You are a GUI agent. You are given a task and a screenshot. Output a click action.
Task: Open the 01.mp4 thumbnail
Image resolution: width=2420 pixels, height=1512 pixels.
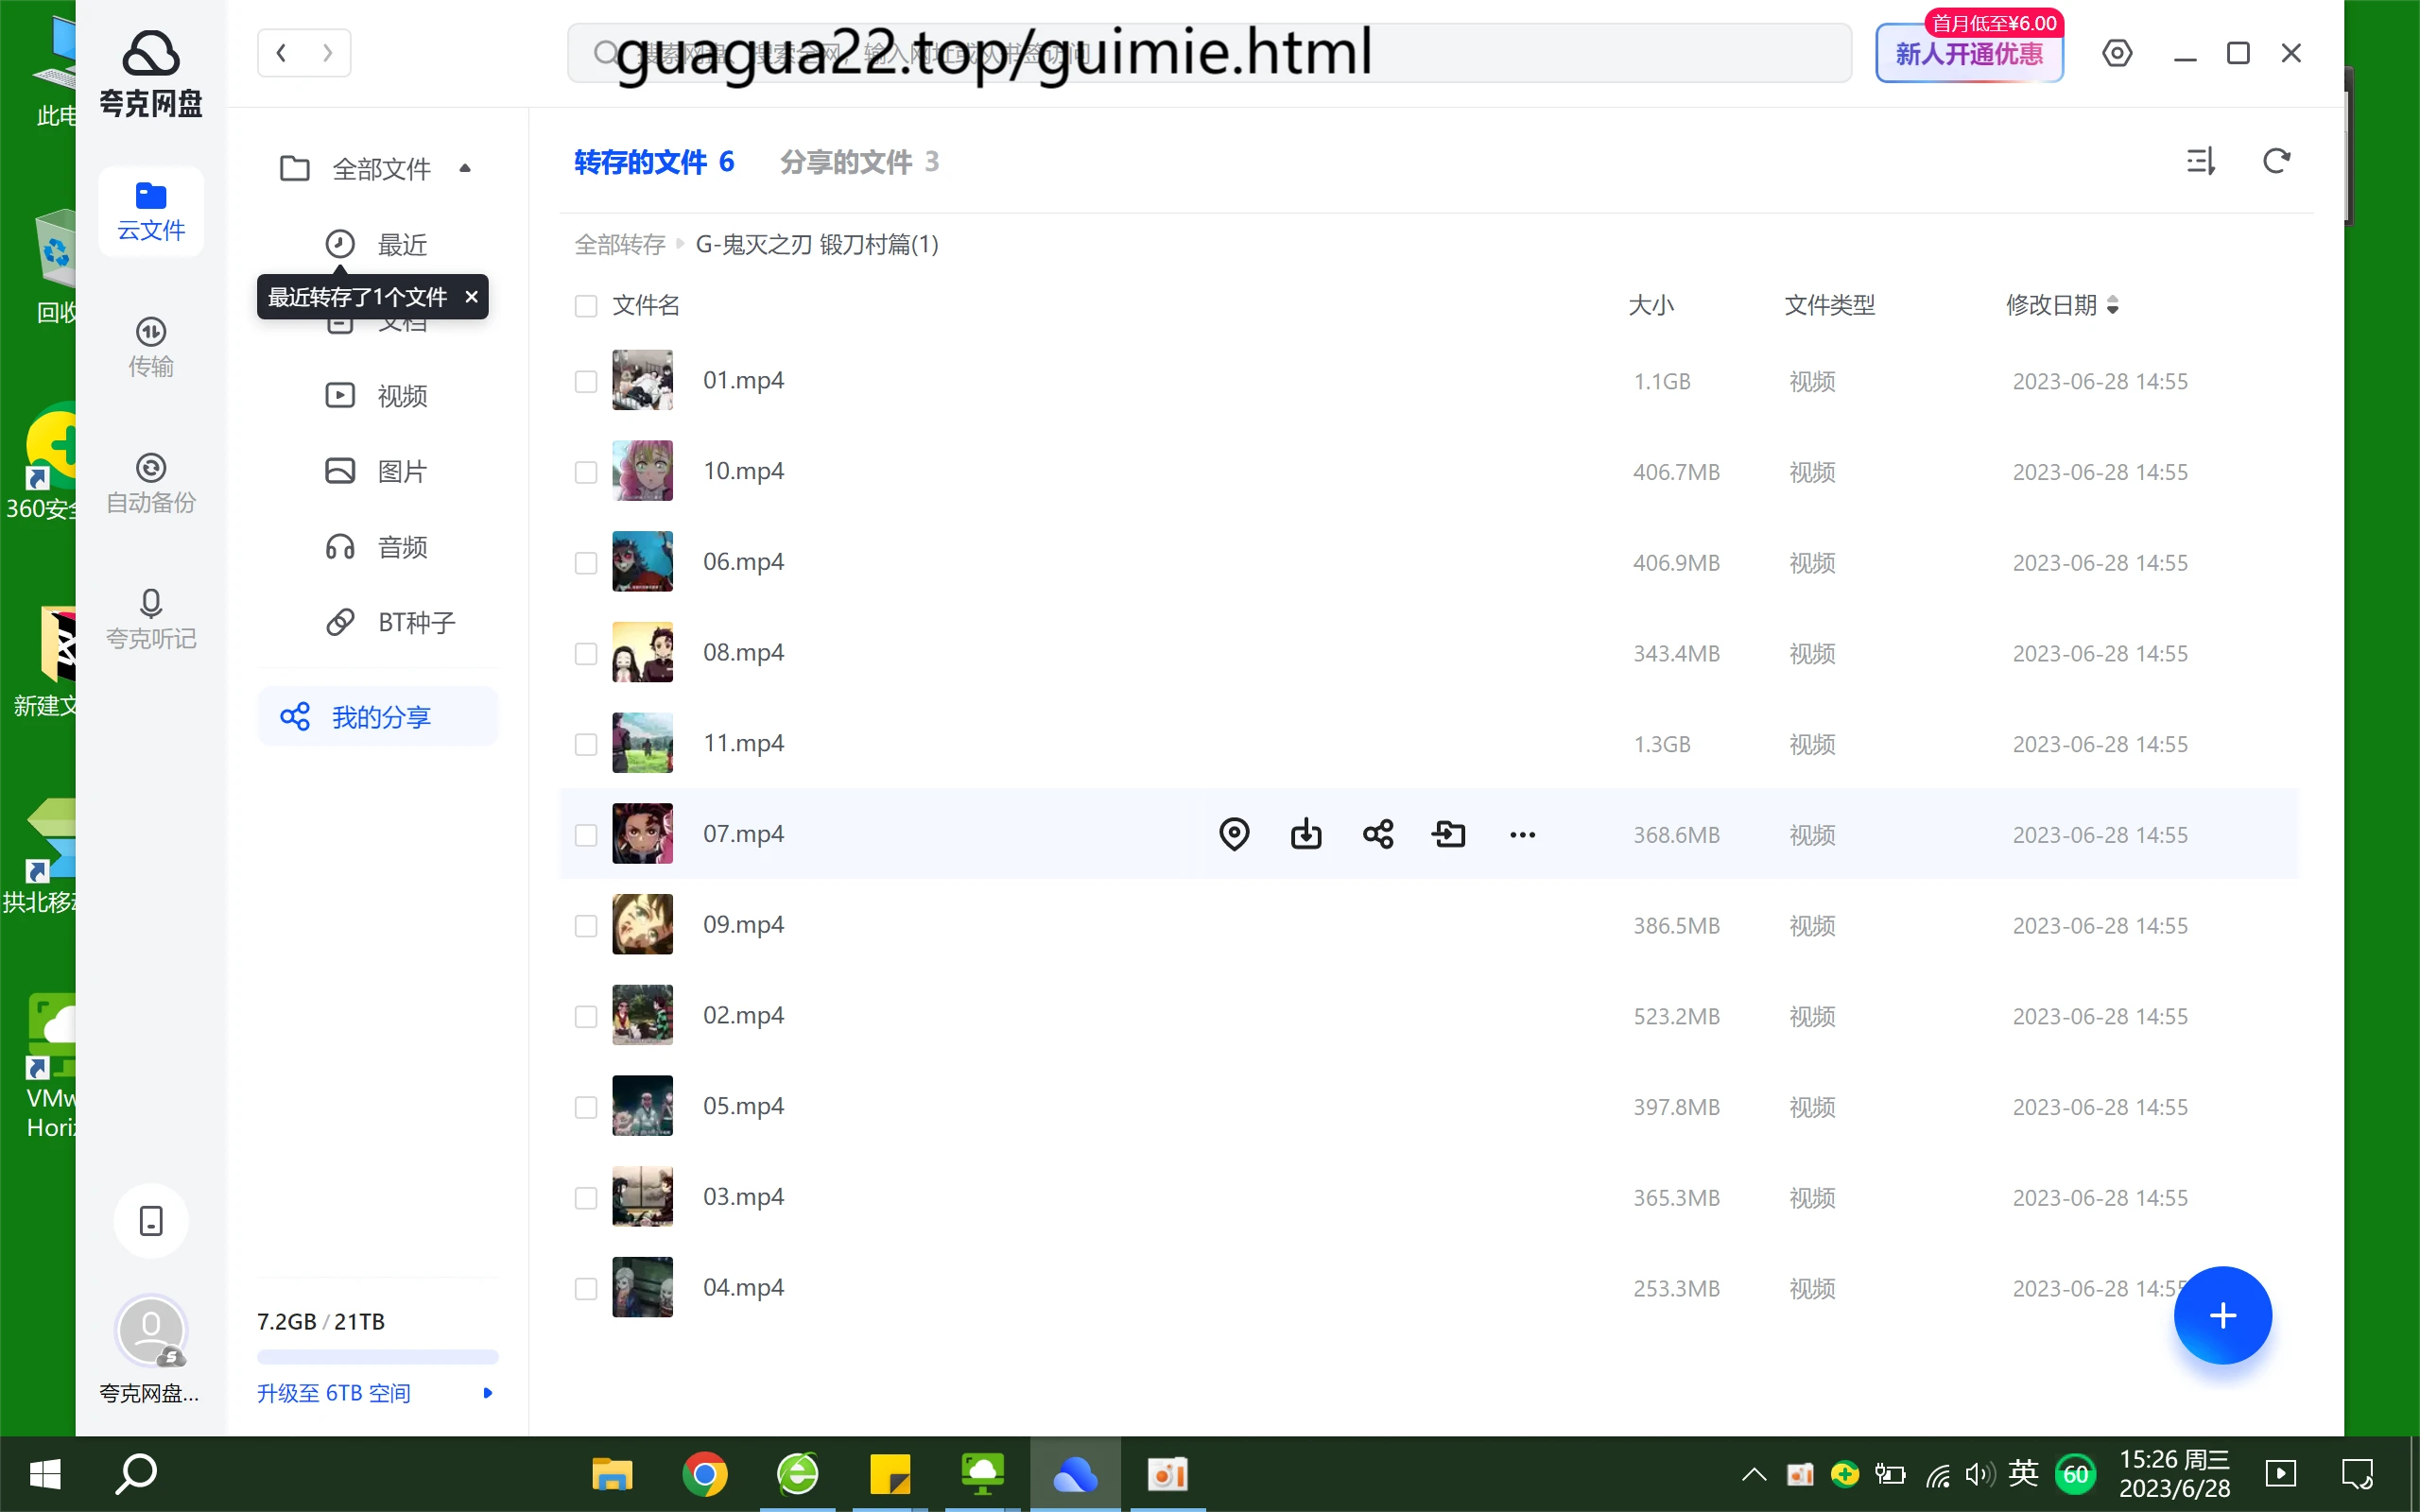pyautogui.click(x=642, y=380)
